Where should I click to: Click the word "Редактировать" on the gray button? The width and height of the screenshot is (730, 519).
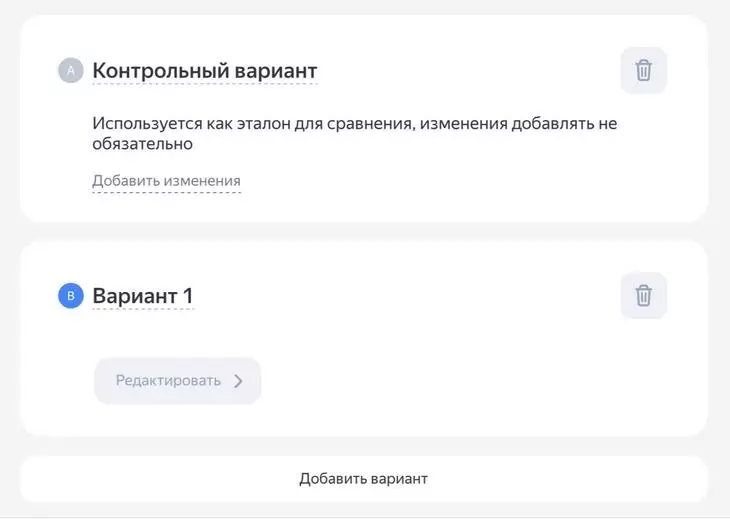coord(167,381)
